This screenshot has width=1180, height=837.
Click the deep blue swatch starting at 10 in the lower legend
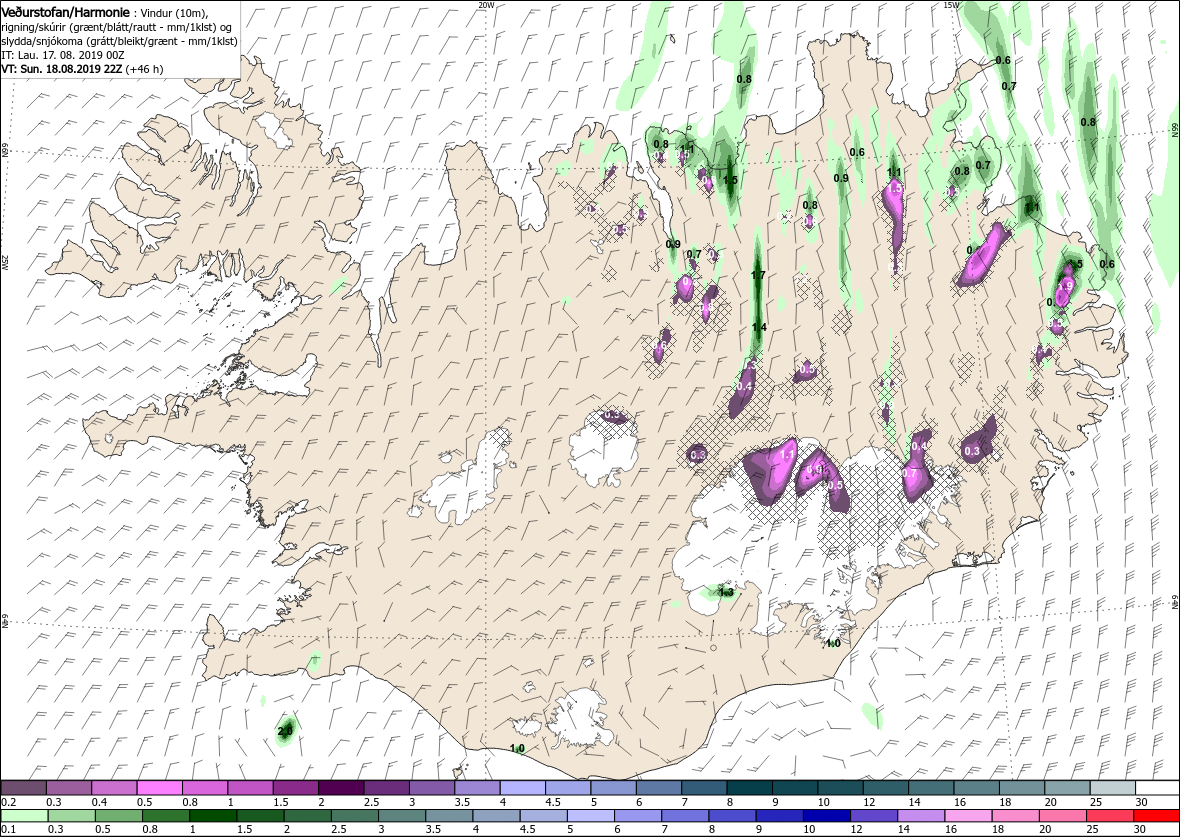click(x=826, y=817)
